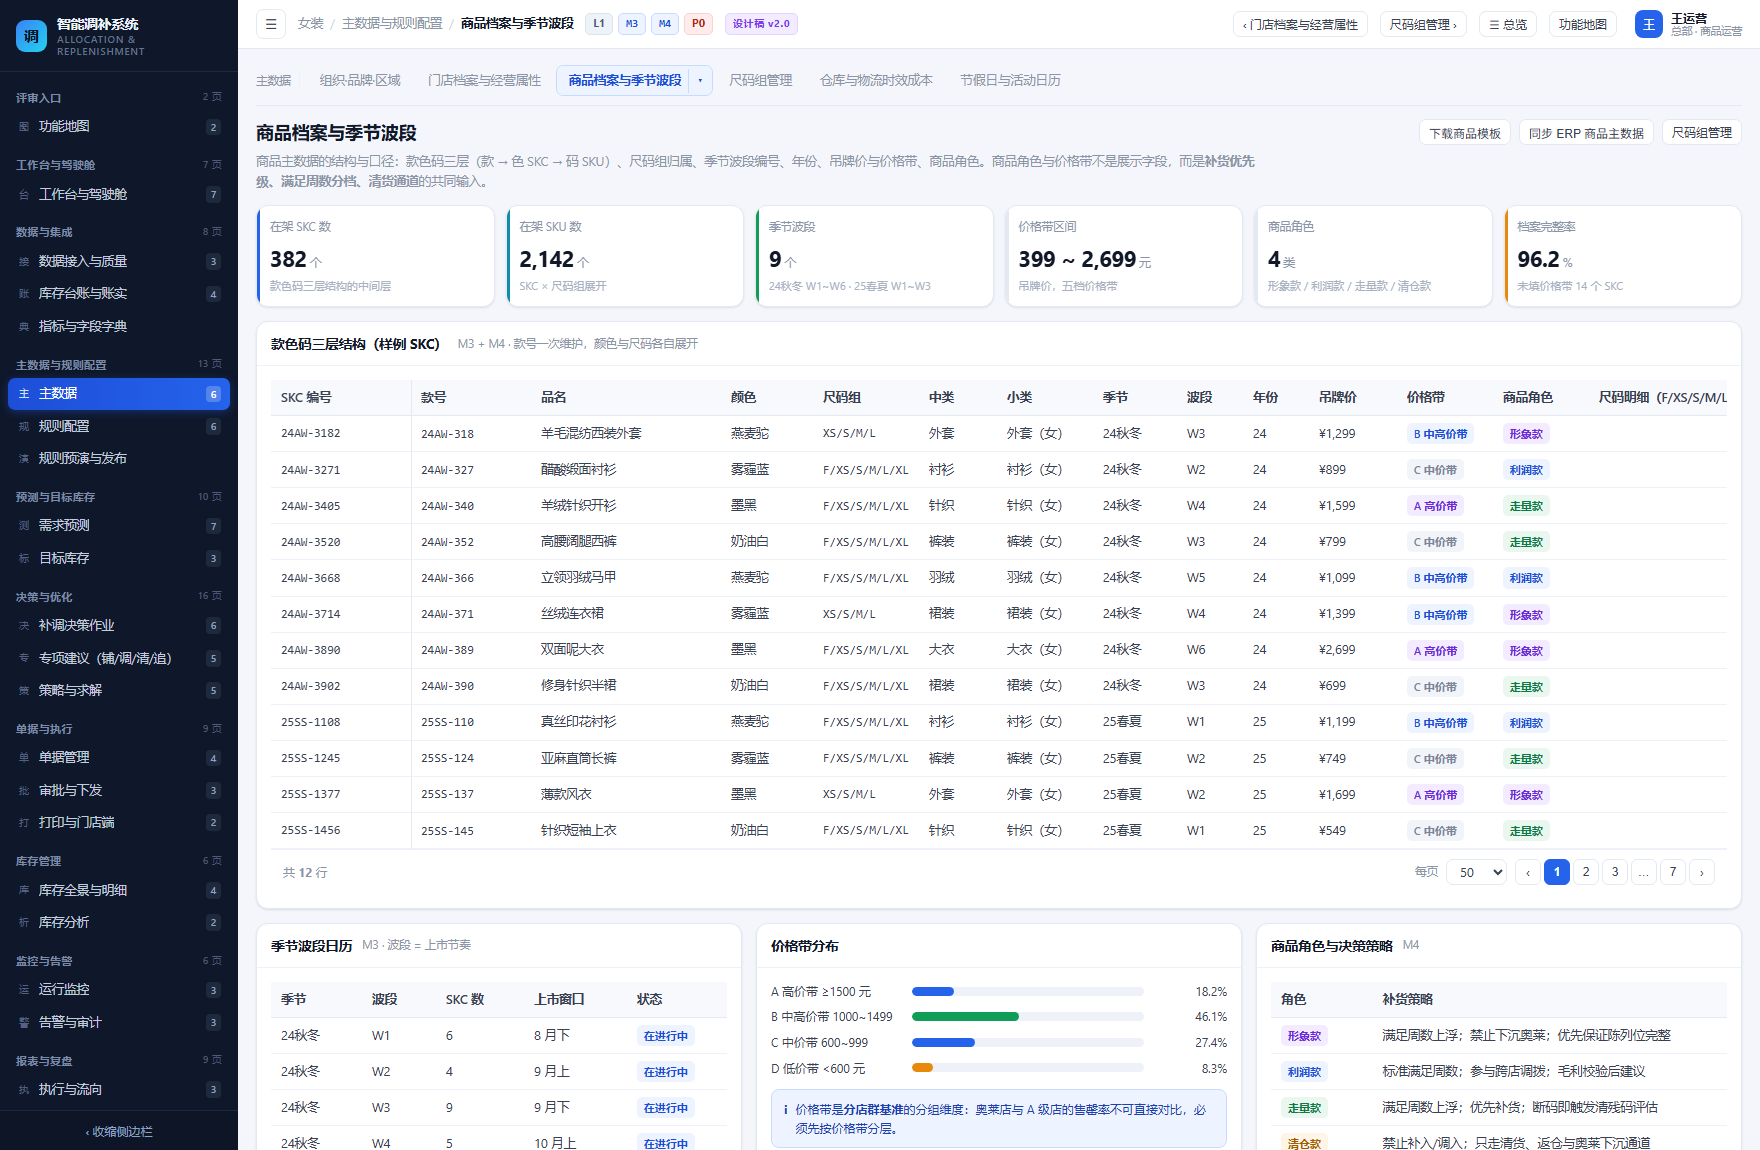Viewport: 1760px width, 1150px height.
Task: Open 工作台与驾驶舱 sidebar item
Action: tap(119, 194)
